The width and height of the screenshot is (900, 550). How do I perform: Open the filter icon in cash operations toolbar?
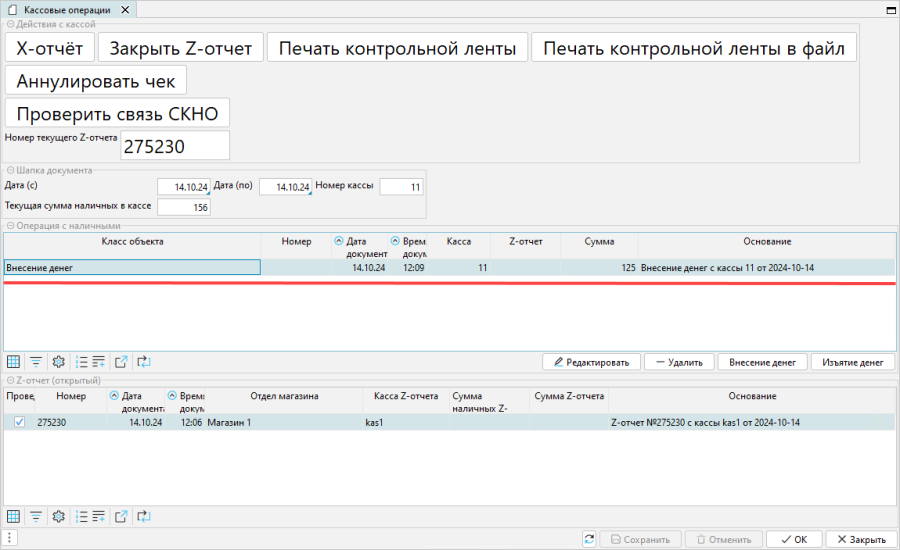click(x=36, y=362)
